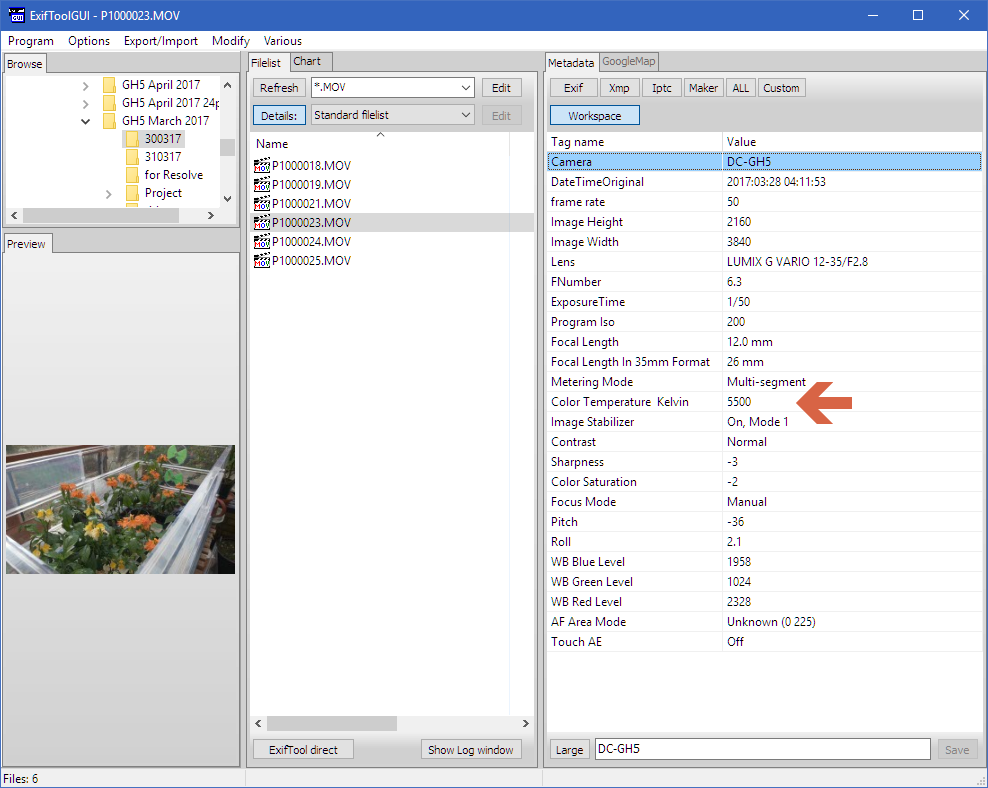Open the Standard filelist dropdown
The width and height of the screenshot is (988, 788).
(x=466, y=115)
